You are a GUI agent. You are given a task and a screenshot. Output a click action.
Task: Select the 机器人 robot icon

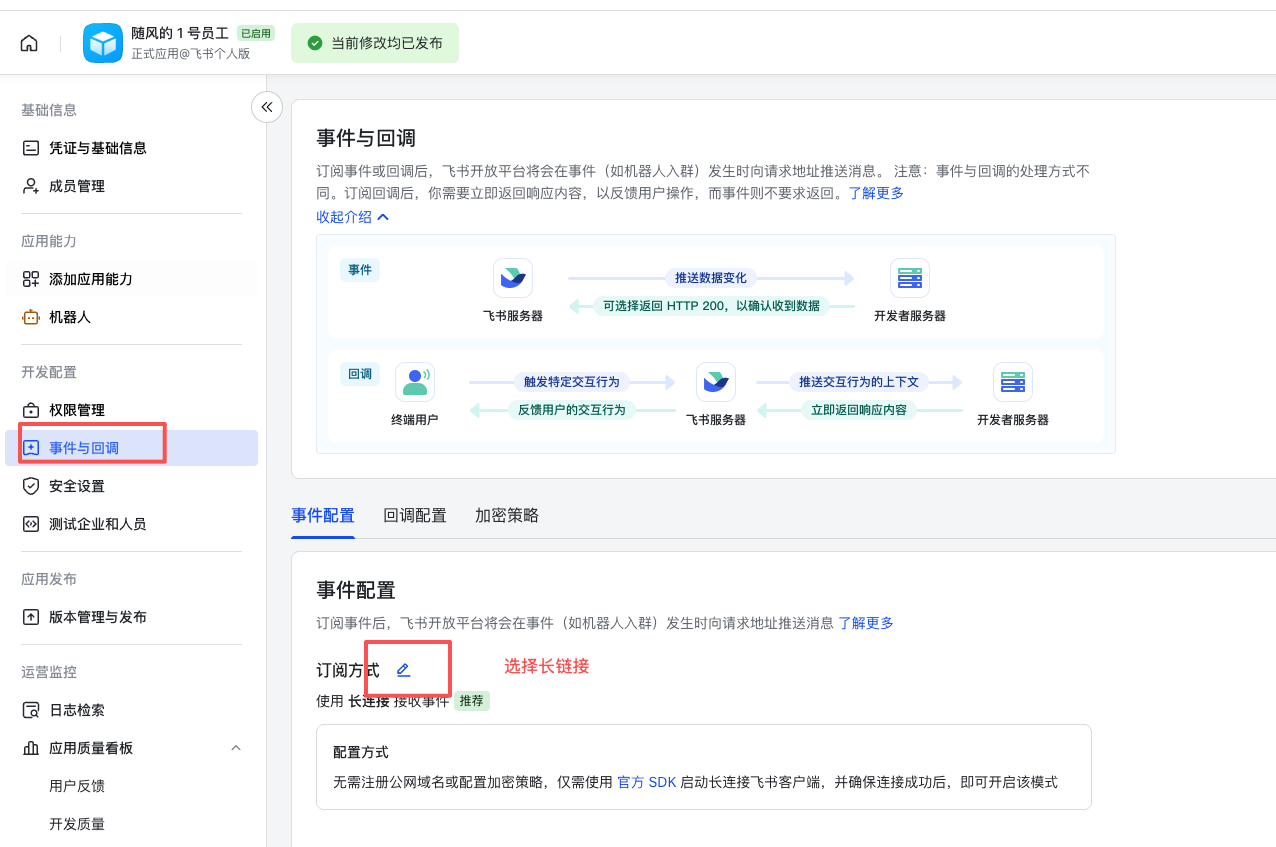[x=31, y=317]
